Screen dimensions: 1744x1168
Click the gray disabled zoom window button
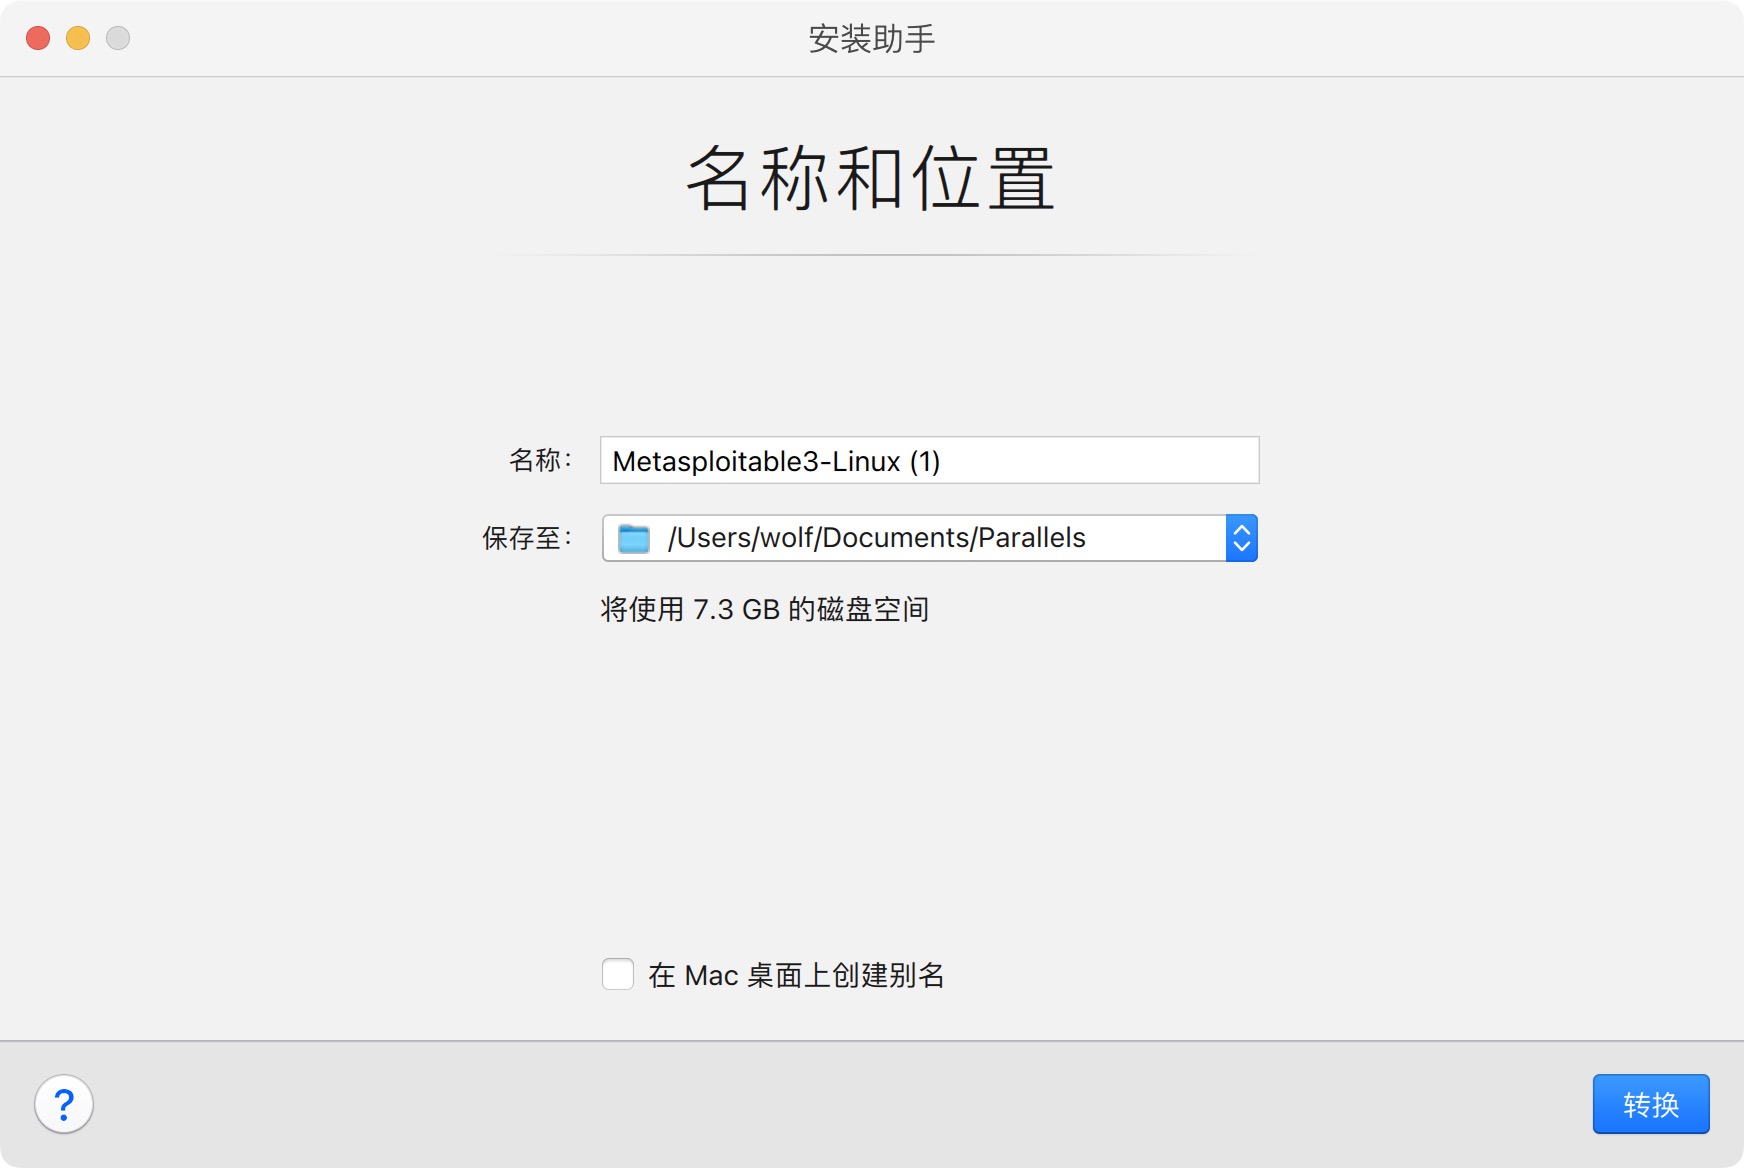click(118, 38)
